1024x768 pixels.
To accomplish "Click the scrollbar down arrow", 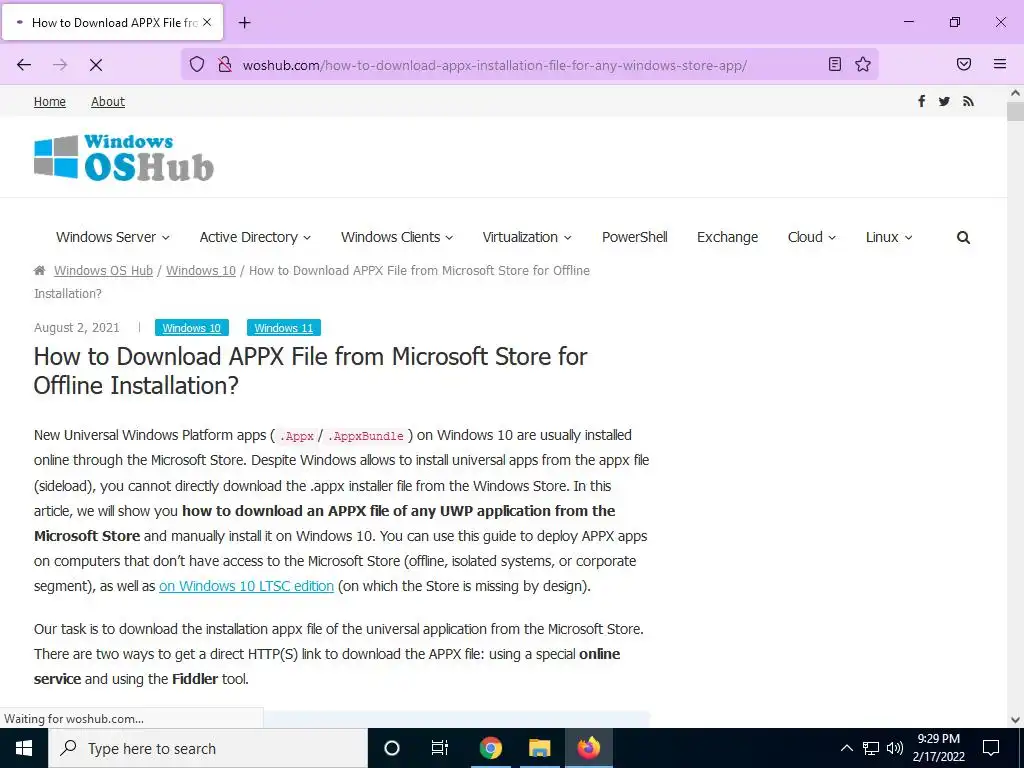I will point(1015,720).
